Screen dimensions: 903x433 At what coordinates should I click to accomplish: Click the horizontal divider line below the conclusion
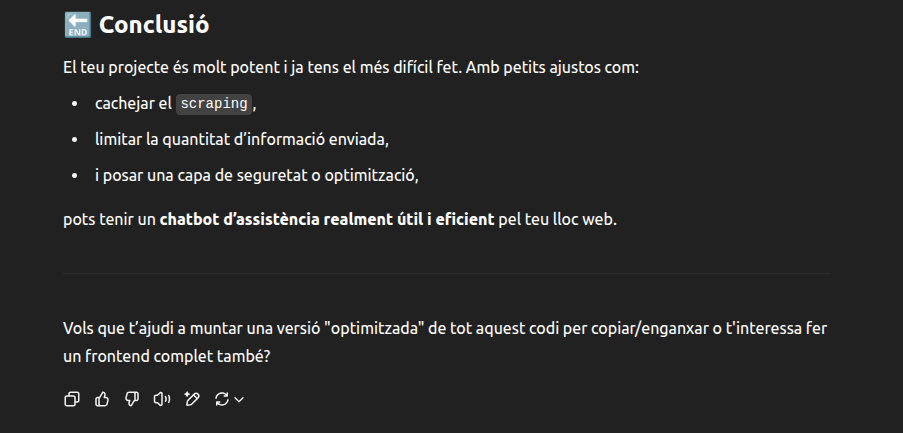click(447, 273)
